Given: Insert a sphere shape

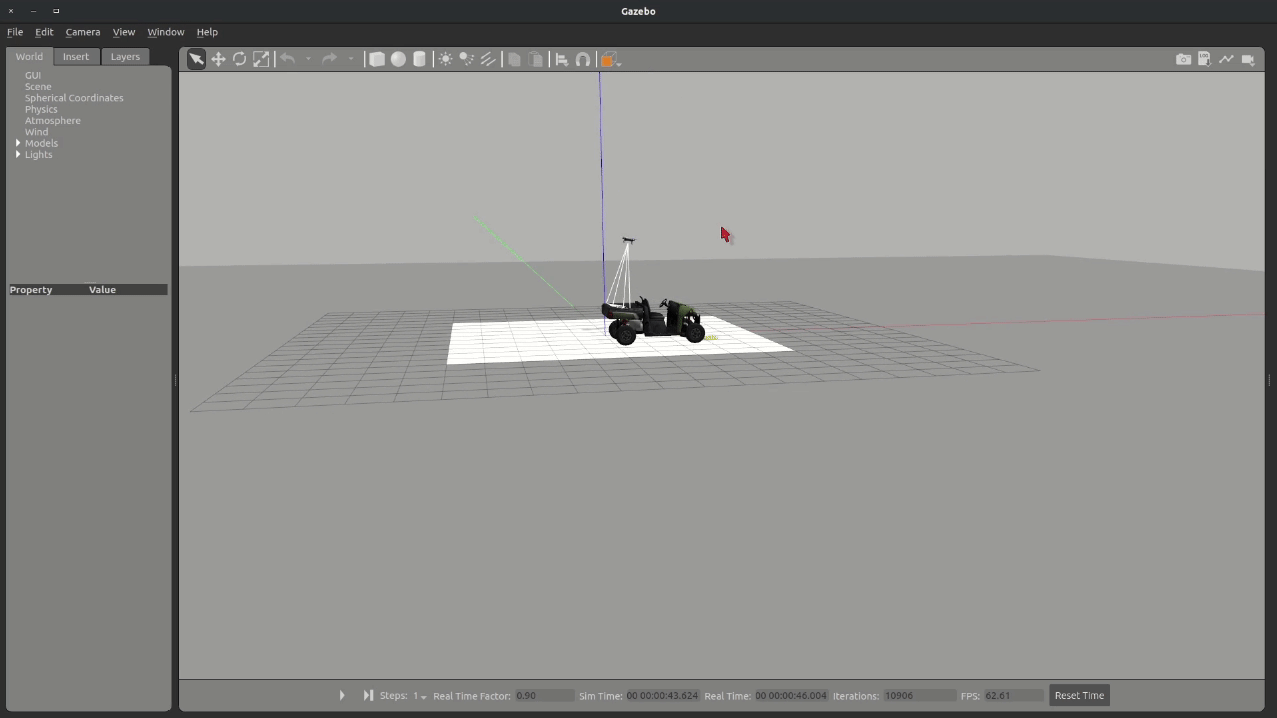Looking at the screenshot, I should point(398,59).
